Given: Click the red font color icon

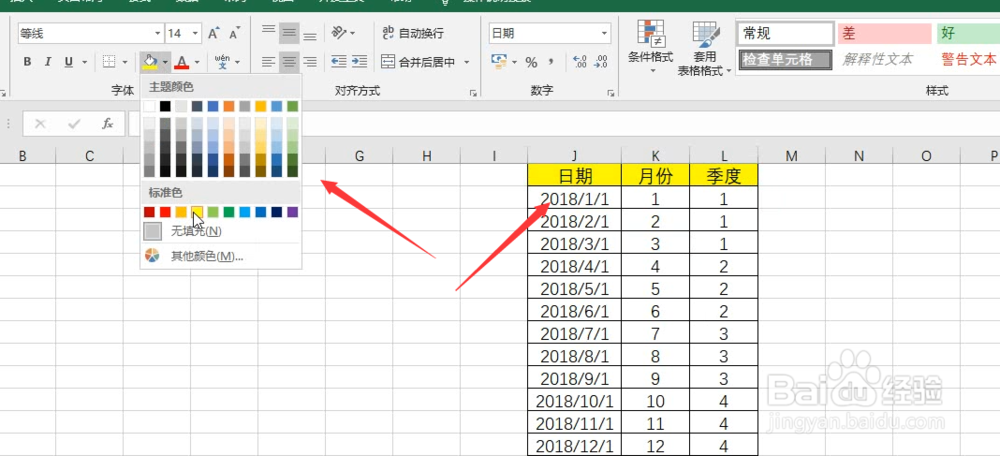Looking at the screenshot, I should pyautogui.click(x=182, y=62).
